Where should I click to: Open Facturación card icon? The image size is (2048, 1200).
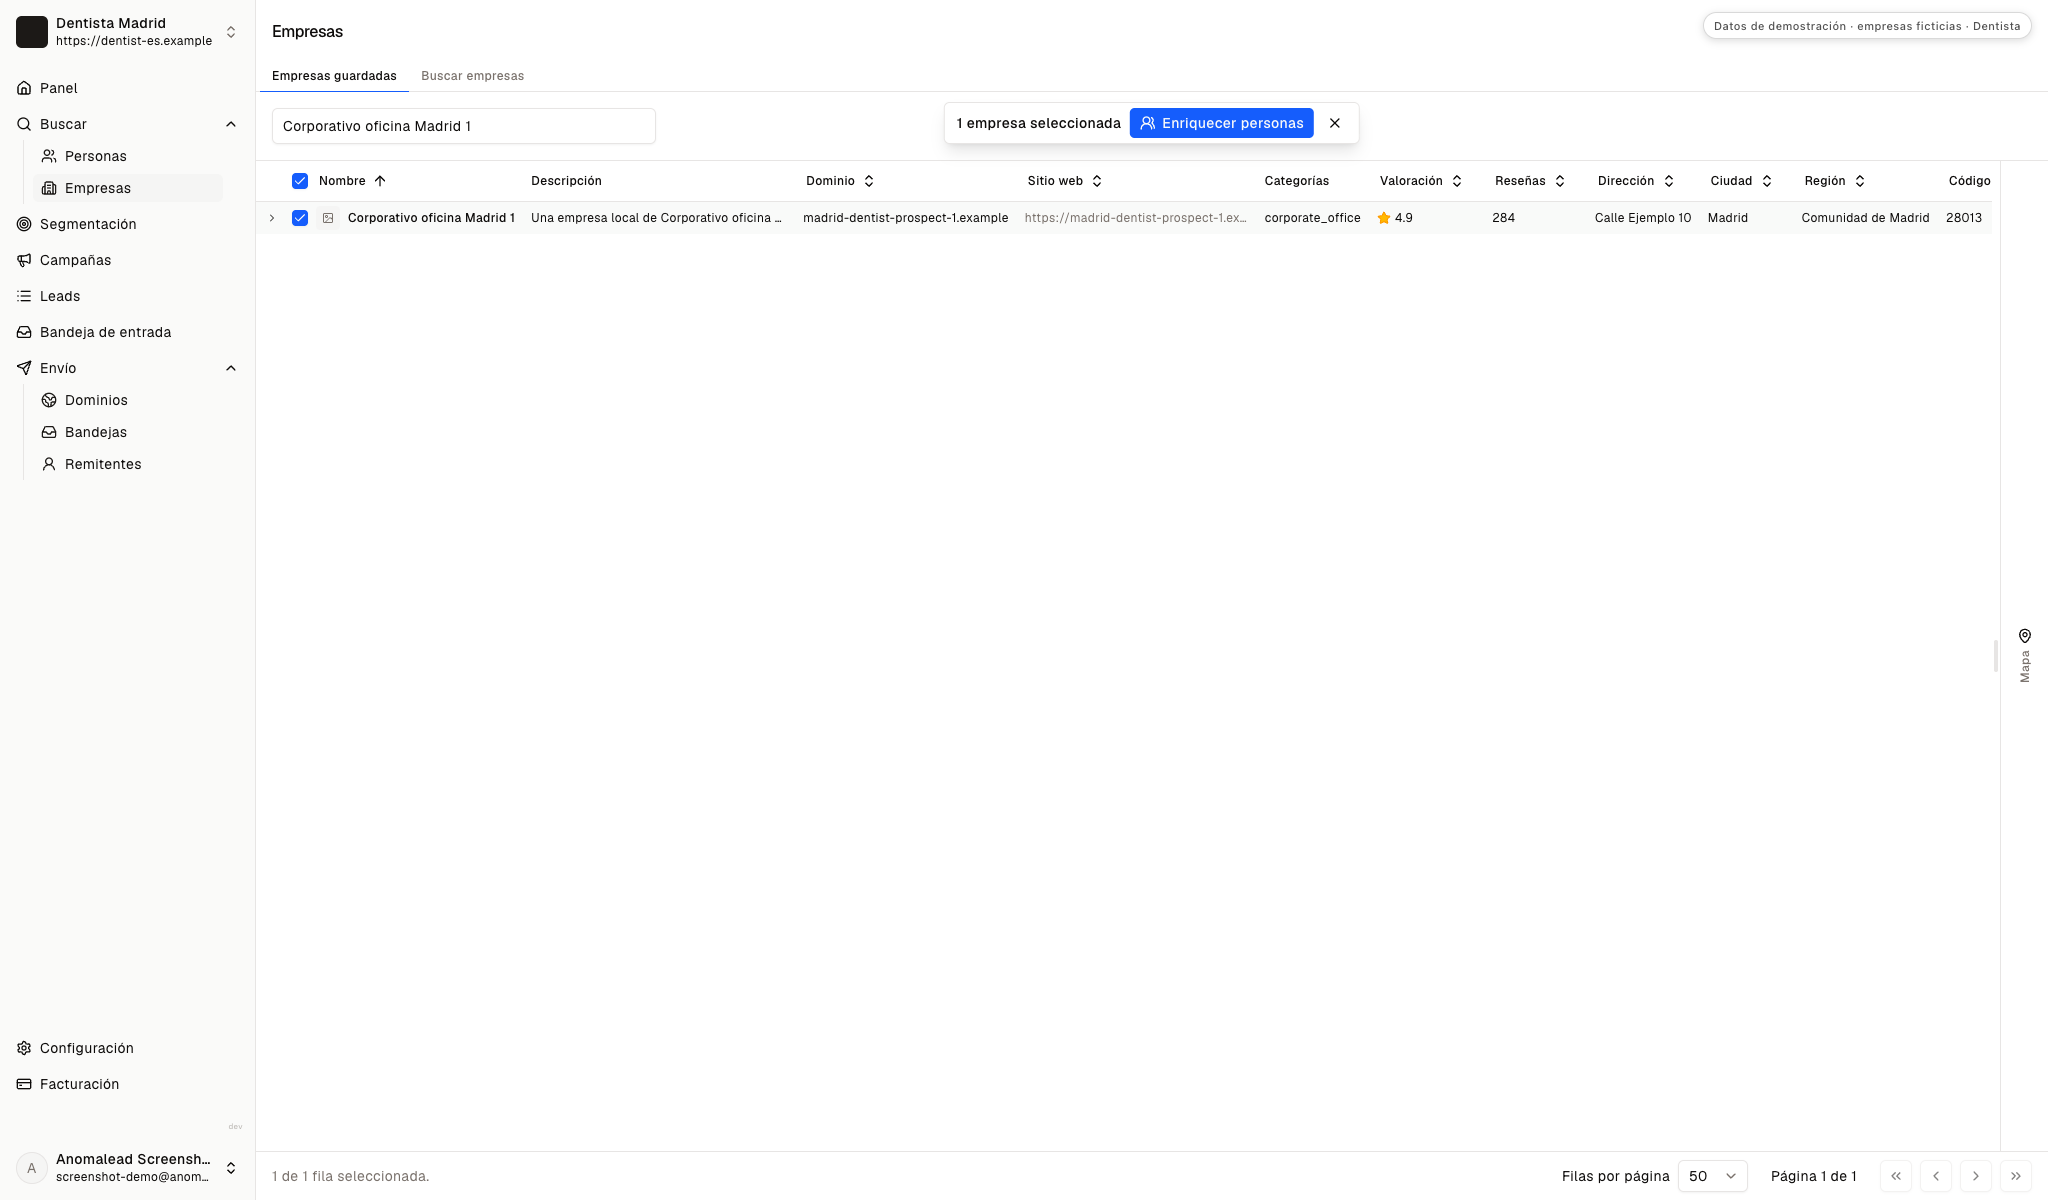point(24,1084)
